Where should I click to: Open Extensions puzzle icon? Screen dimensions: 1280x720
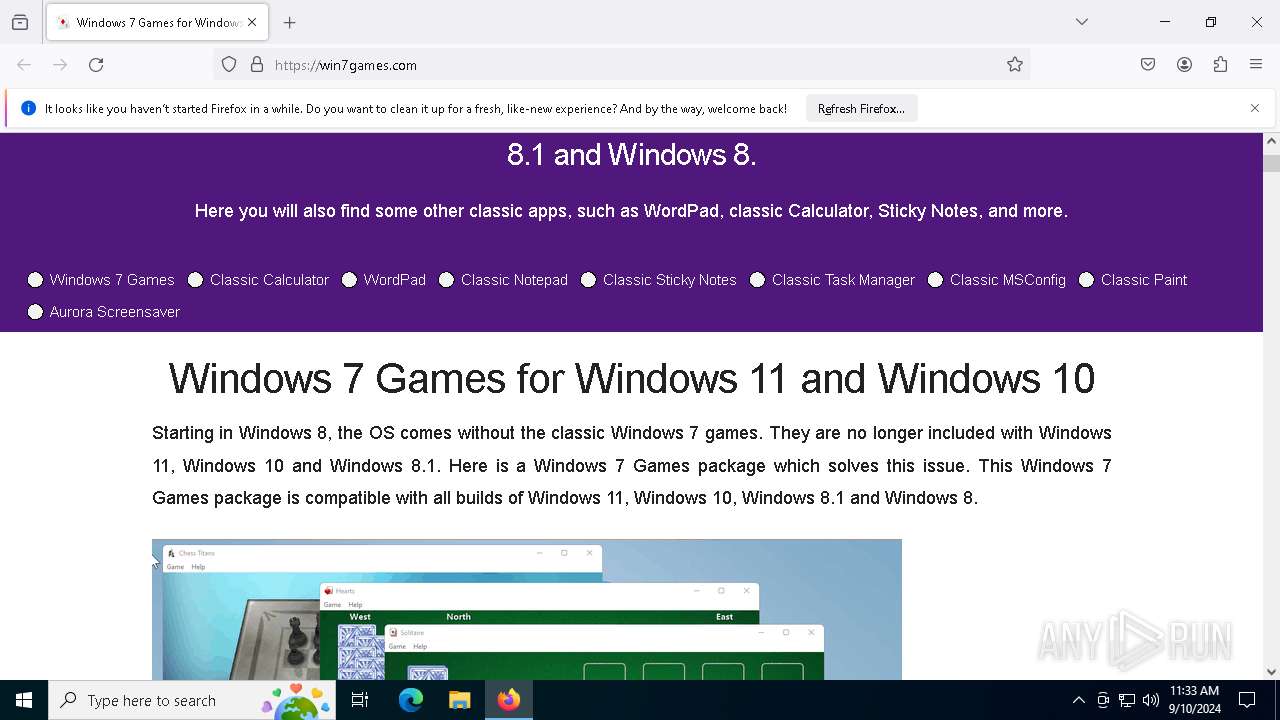[1220, 65]
